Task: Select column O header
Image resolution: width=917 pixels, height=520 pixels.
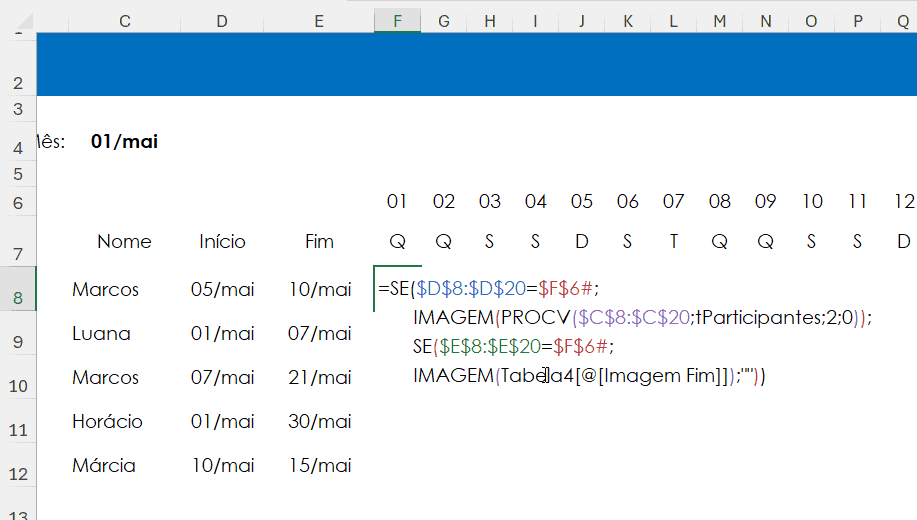Action: [x=811, y=21]
